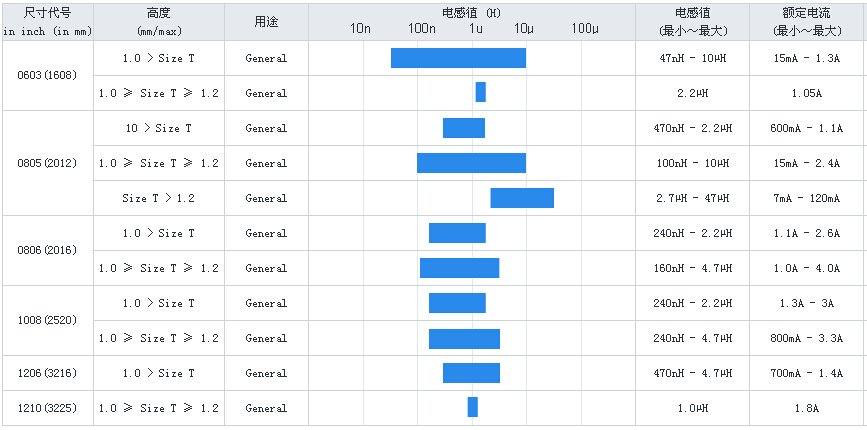Select the 1008 (2520) size code
The image size is (867, 430).
47,320
